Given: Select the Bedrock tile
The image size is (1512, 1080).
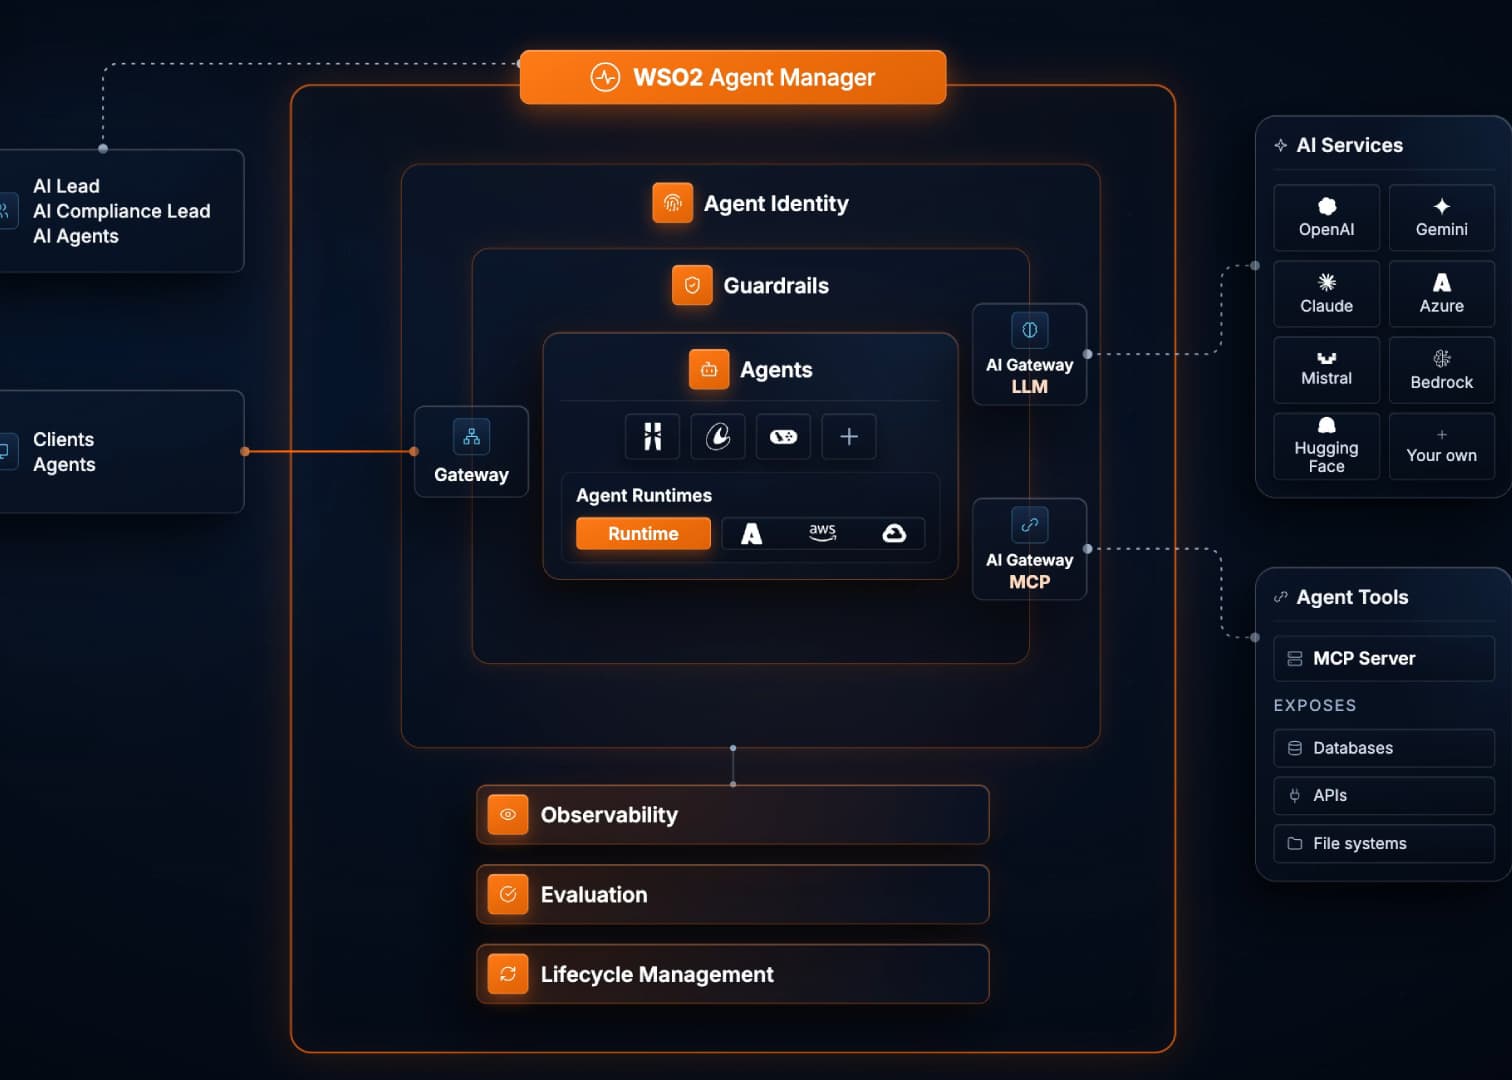Looking at the screenshot, I should coord(1442,370).
